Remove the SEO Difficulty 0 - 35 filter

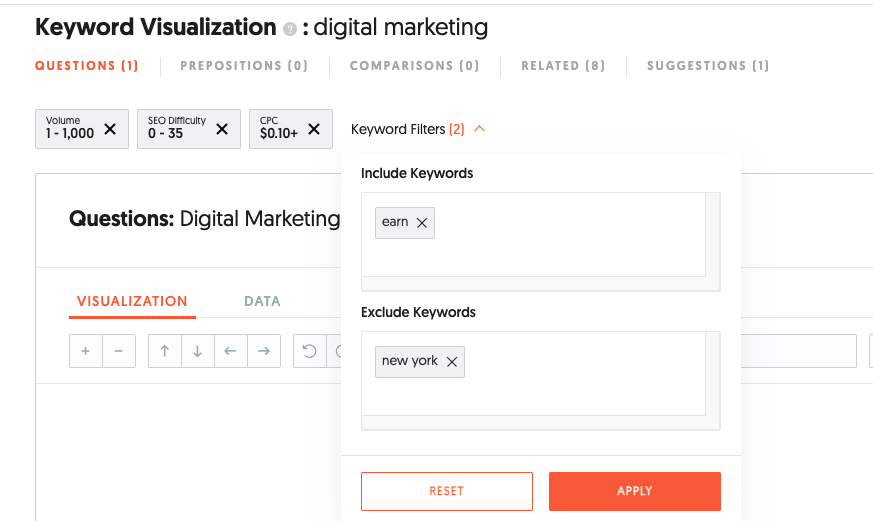[222, 128]
